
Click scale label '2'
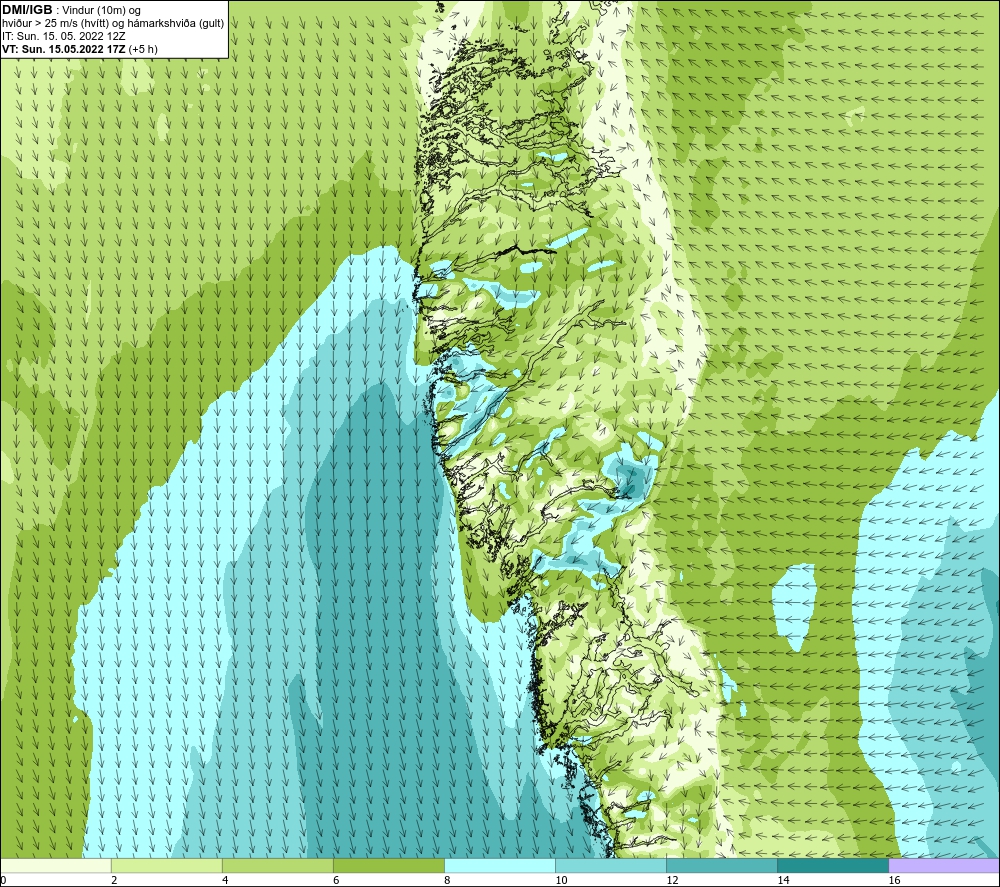pyautogui.click(x=114, y=880)
